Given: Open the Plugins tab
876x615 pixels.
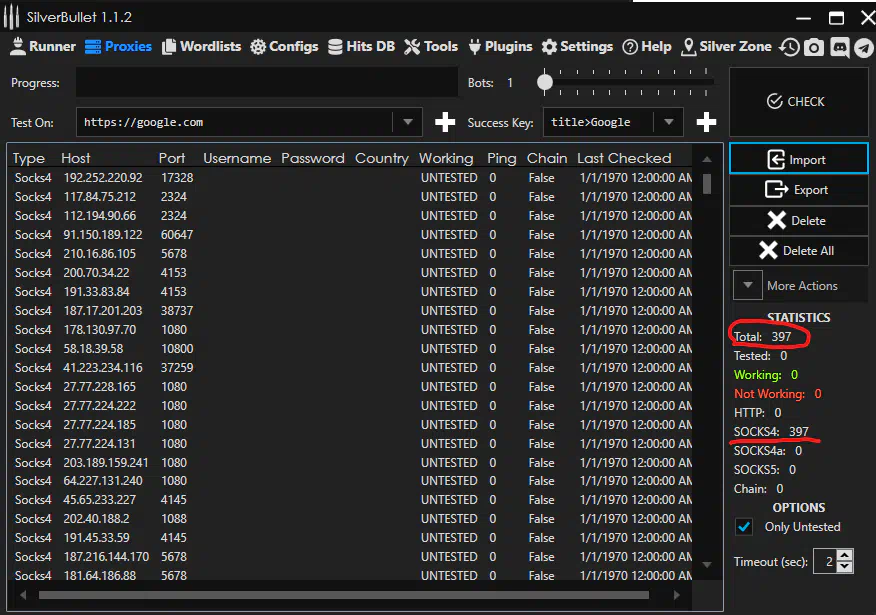Looking at the screenshot, I should 500,46.
